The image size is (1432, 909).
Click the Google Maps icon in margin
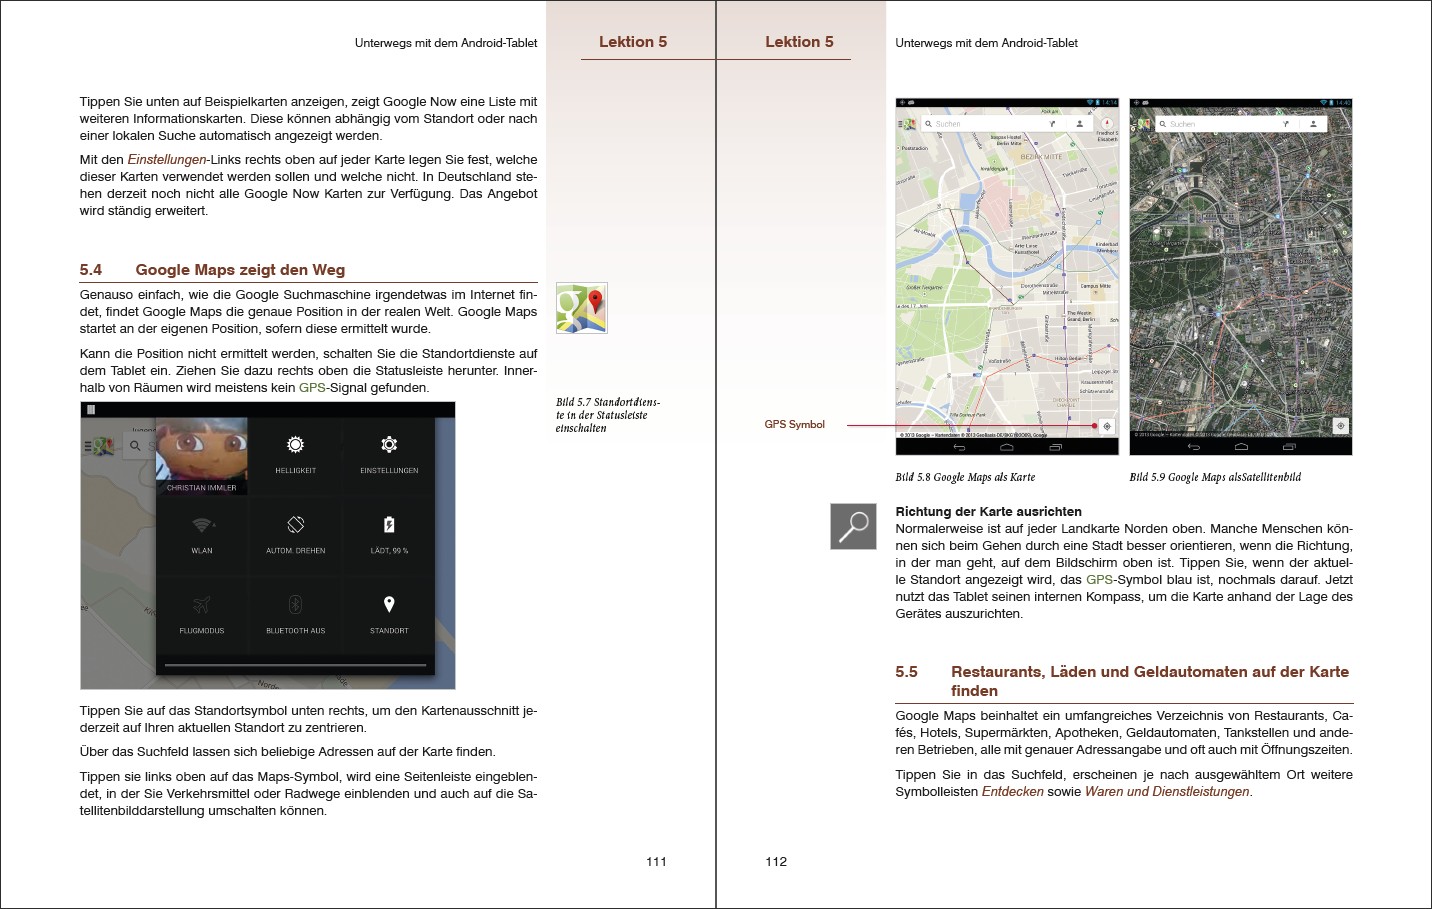[x=581, y=308]
